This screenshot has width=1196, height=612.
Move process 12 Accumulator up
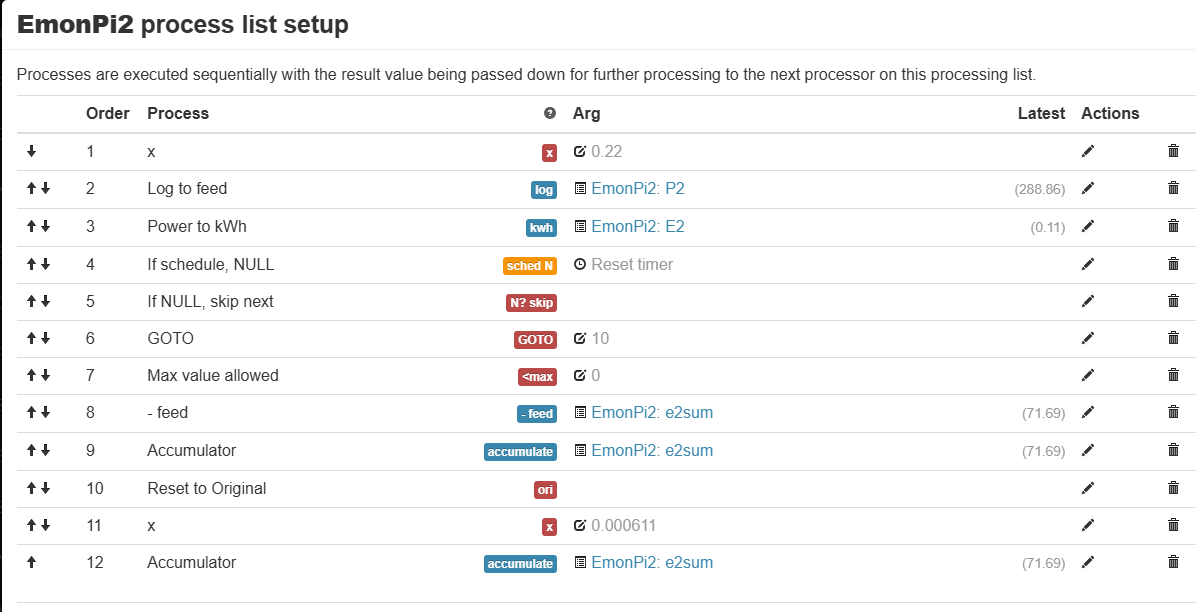coord(31,562)
